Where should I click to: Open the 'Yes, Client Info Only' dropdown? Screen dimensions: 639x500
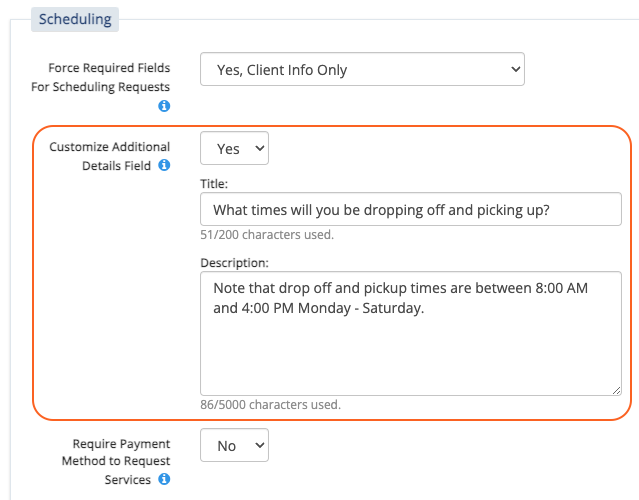point(362,69)
